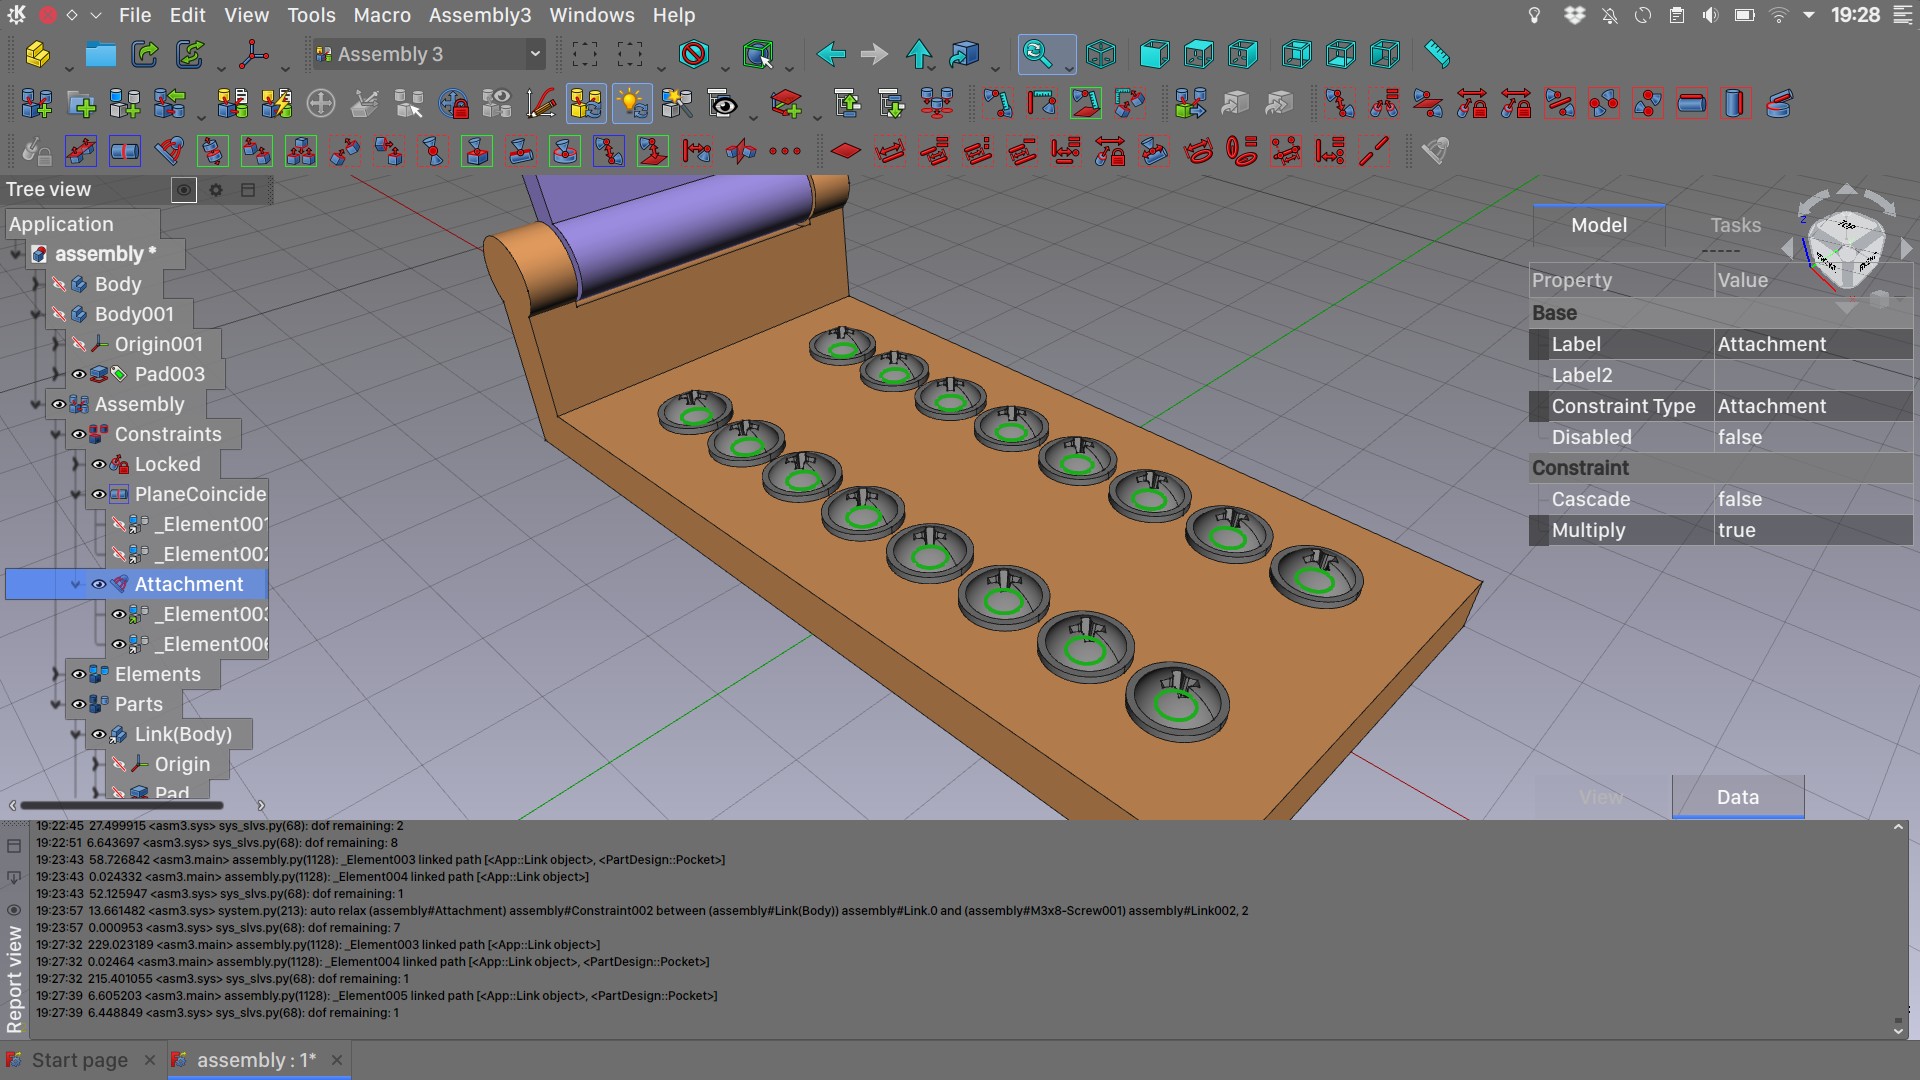Add a workplane with the red diamond icon
Viewport: 1920px width, 1080px height.
(x=845, y=150)
